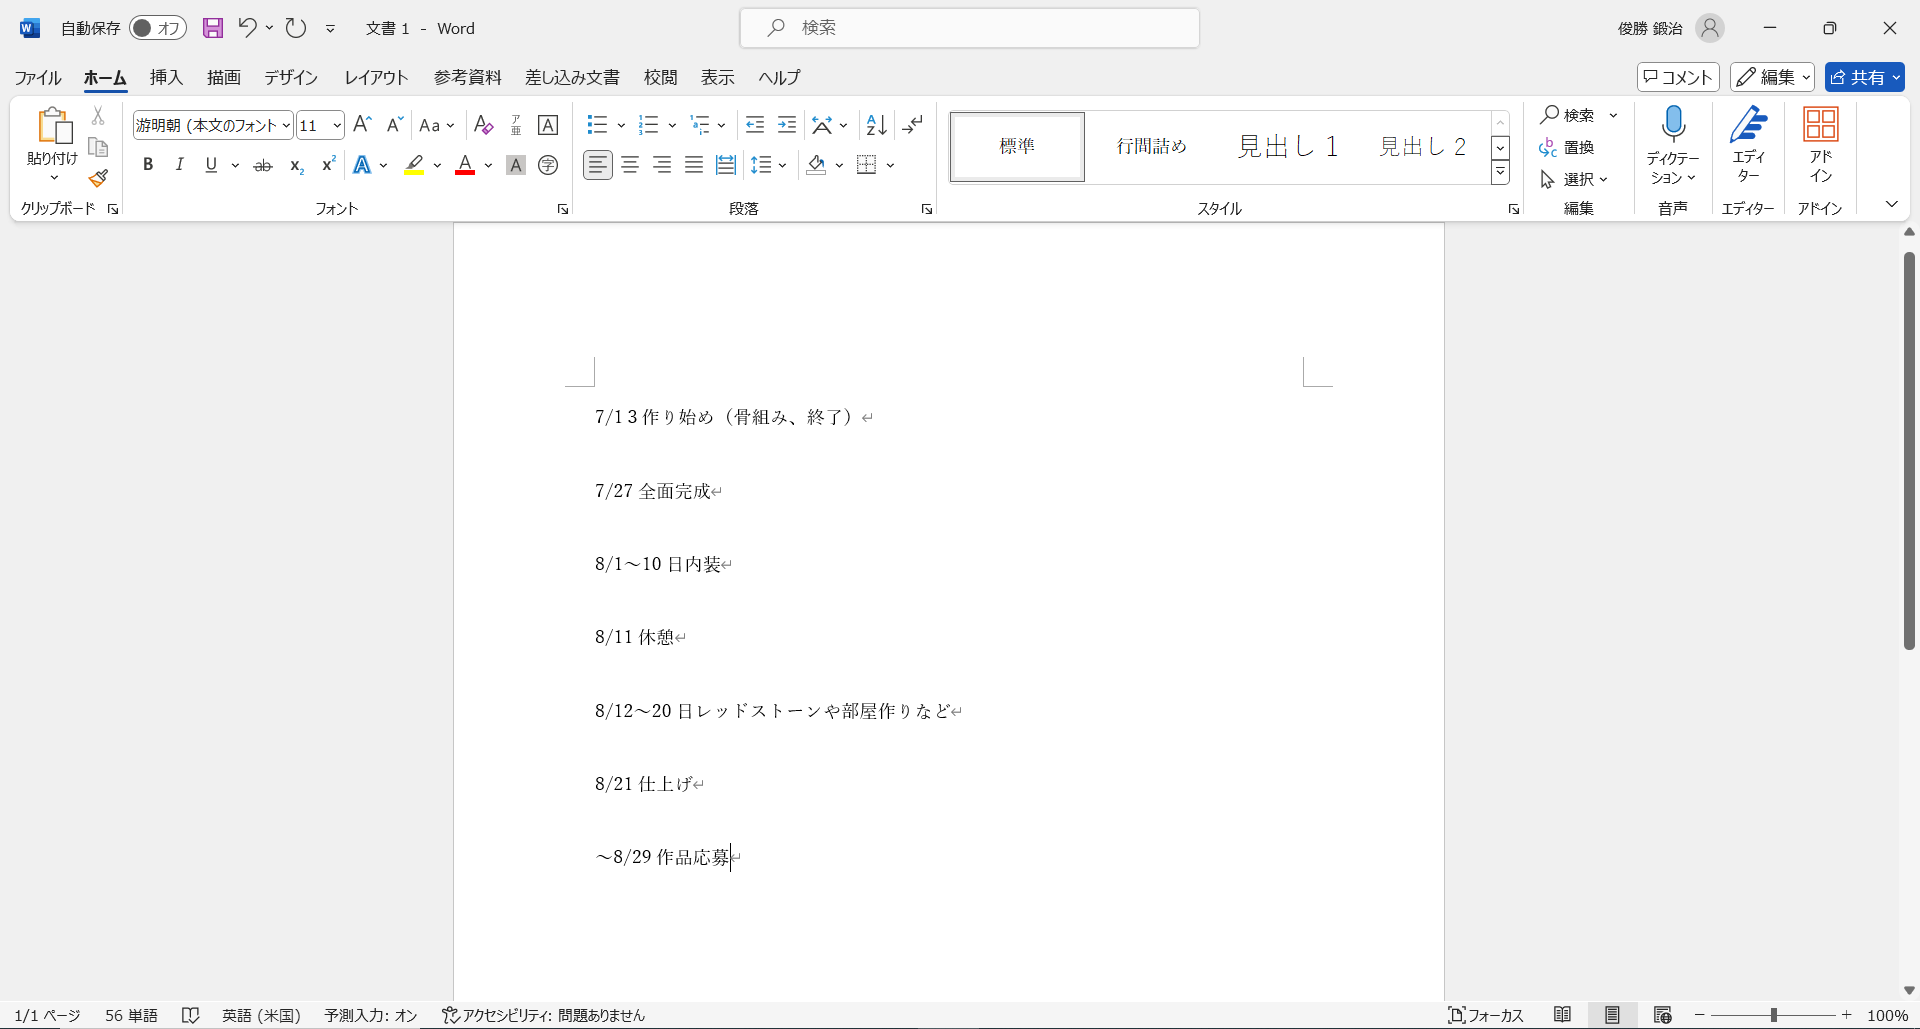Switch to the 参考資料 tab
The image size is (1920, 1029).
click(x=468, y=77)
